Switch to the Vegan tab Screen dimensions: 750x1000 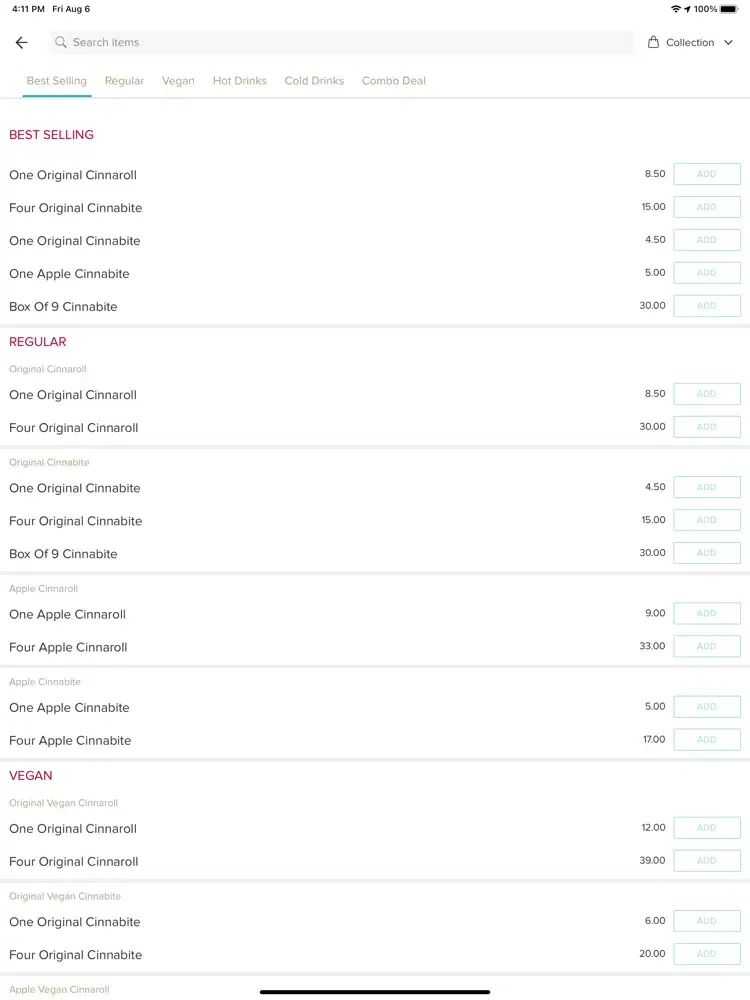coord(178,81)
